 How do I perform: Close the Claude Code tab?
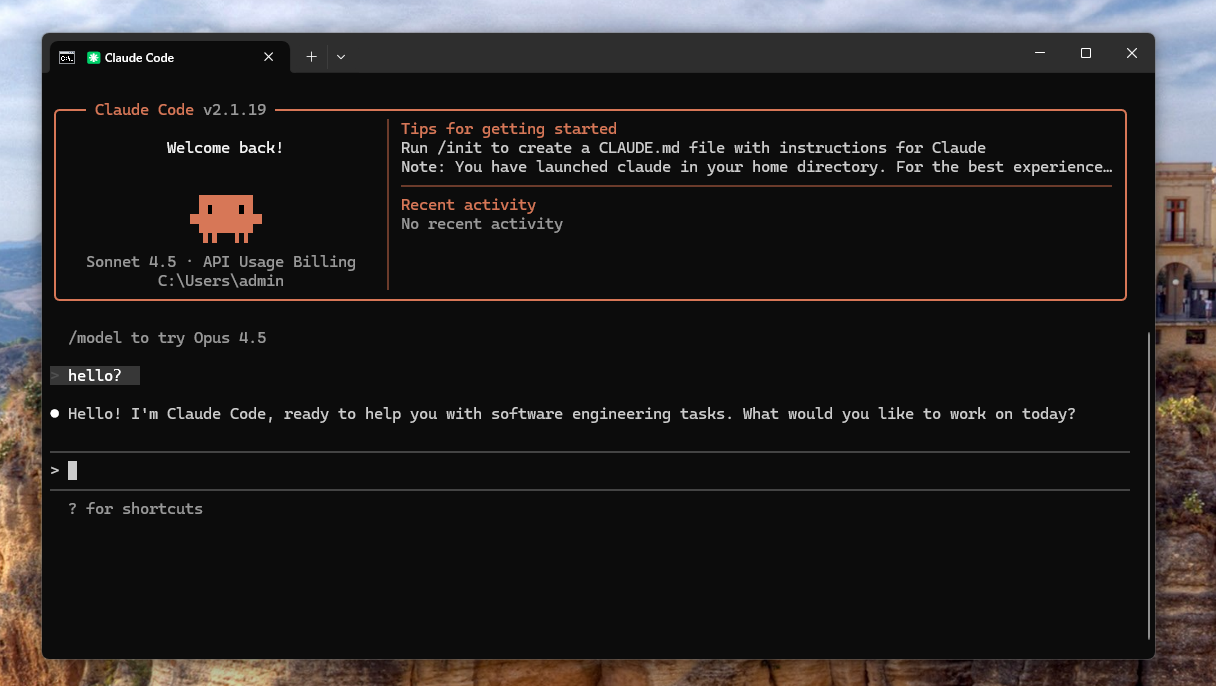pyautogui.click(x=268, y=57)
